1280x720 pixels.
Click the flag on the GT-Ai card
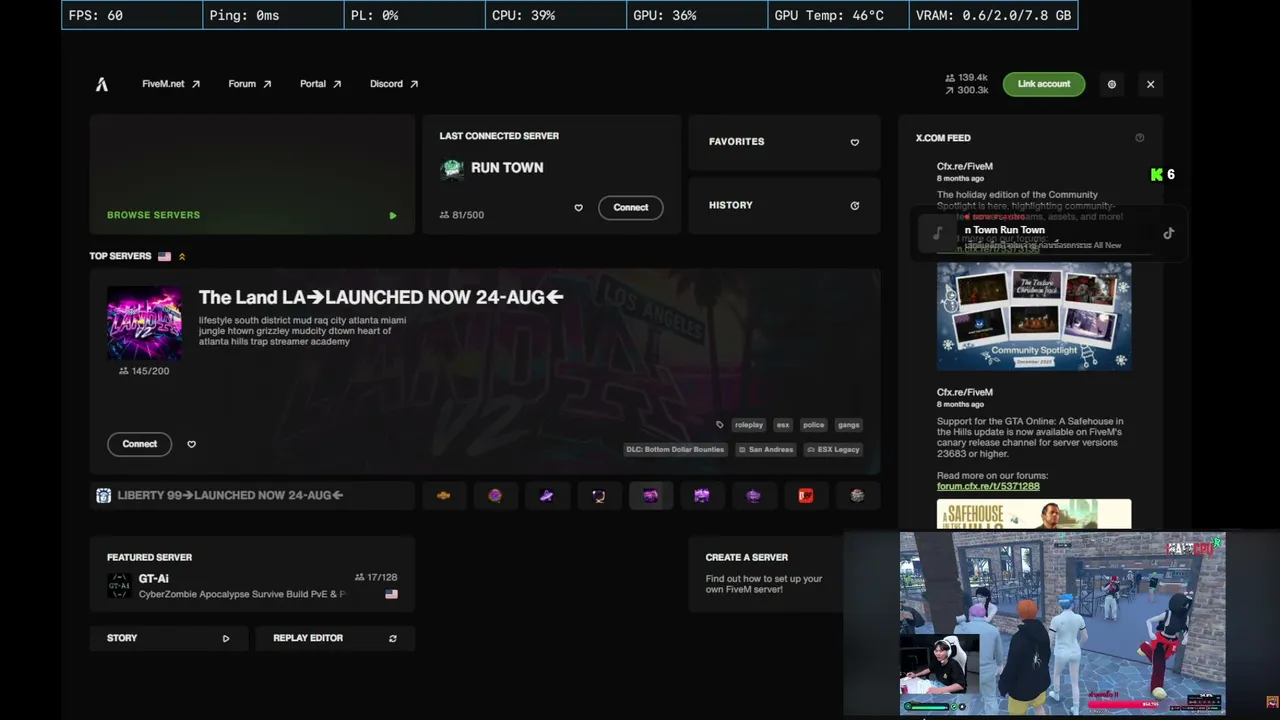[391, 594]
